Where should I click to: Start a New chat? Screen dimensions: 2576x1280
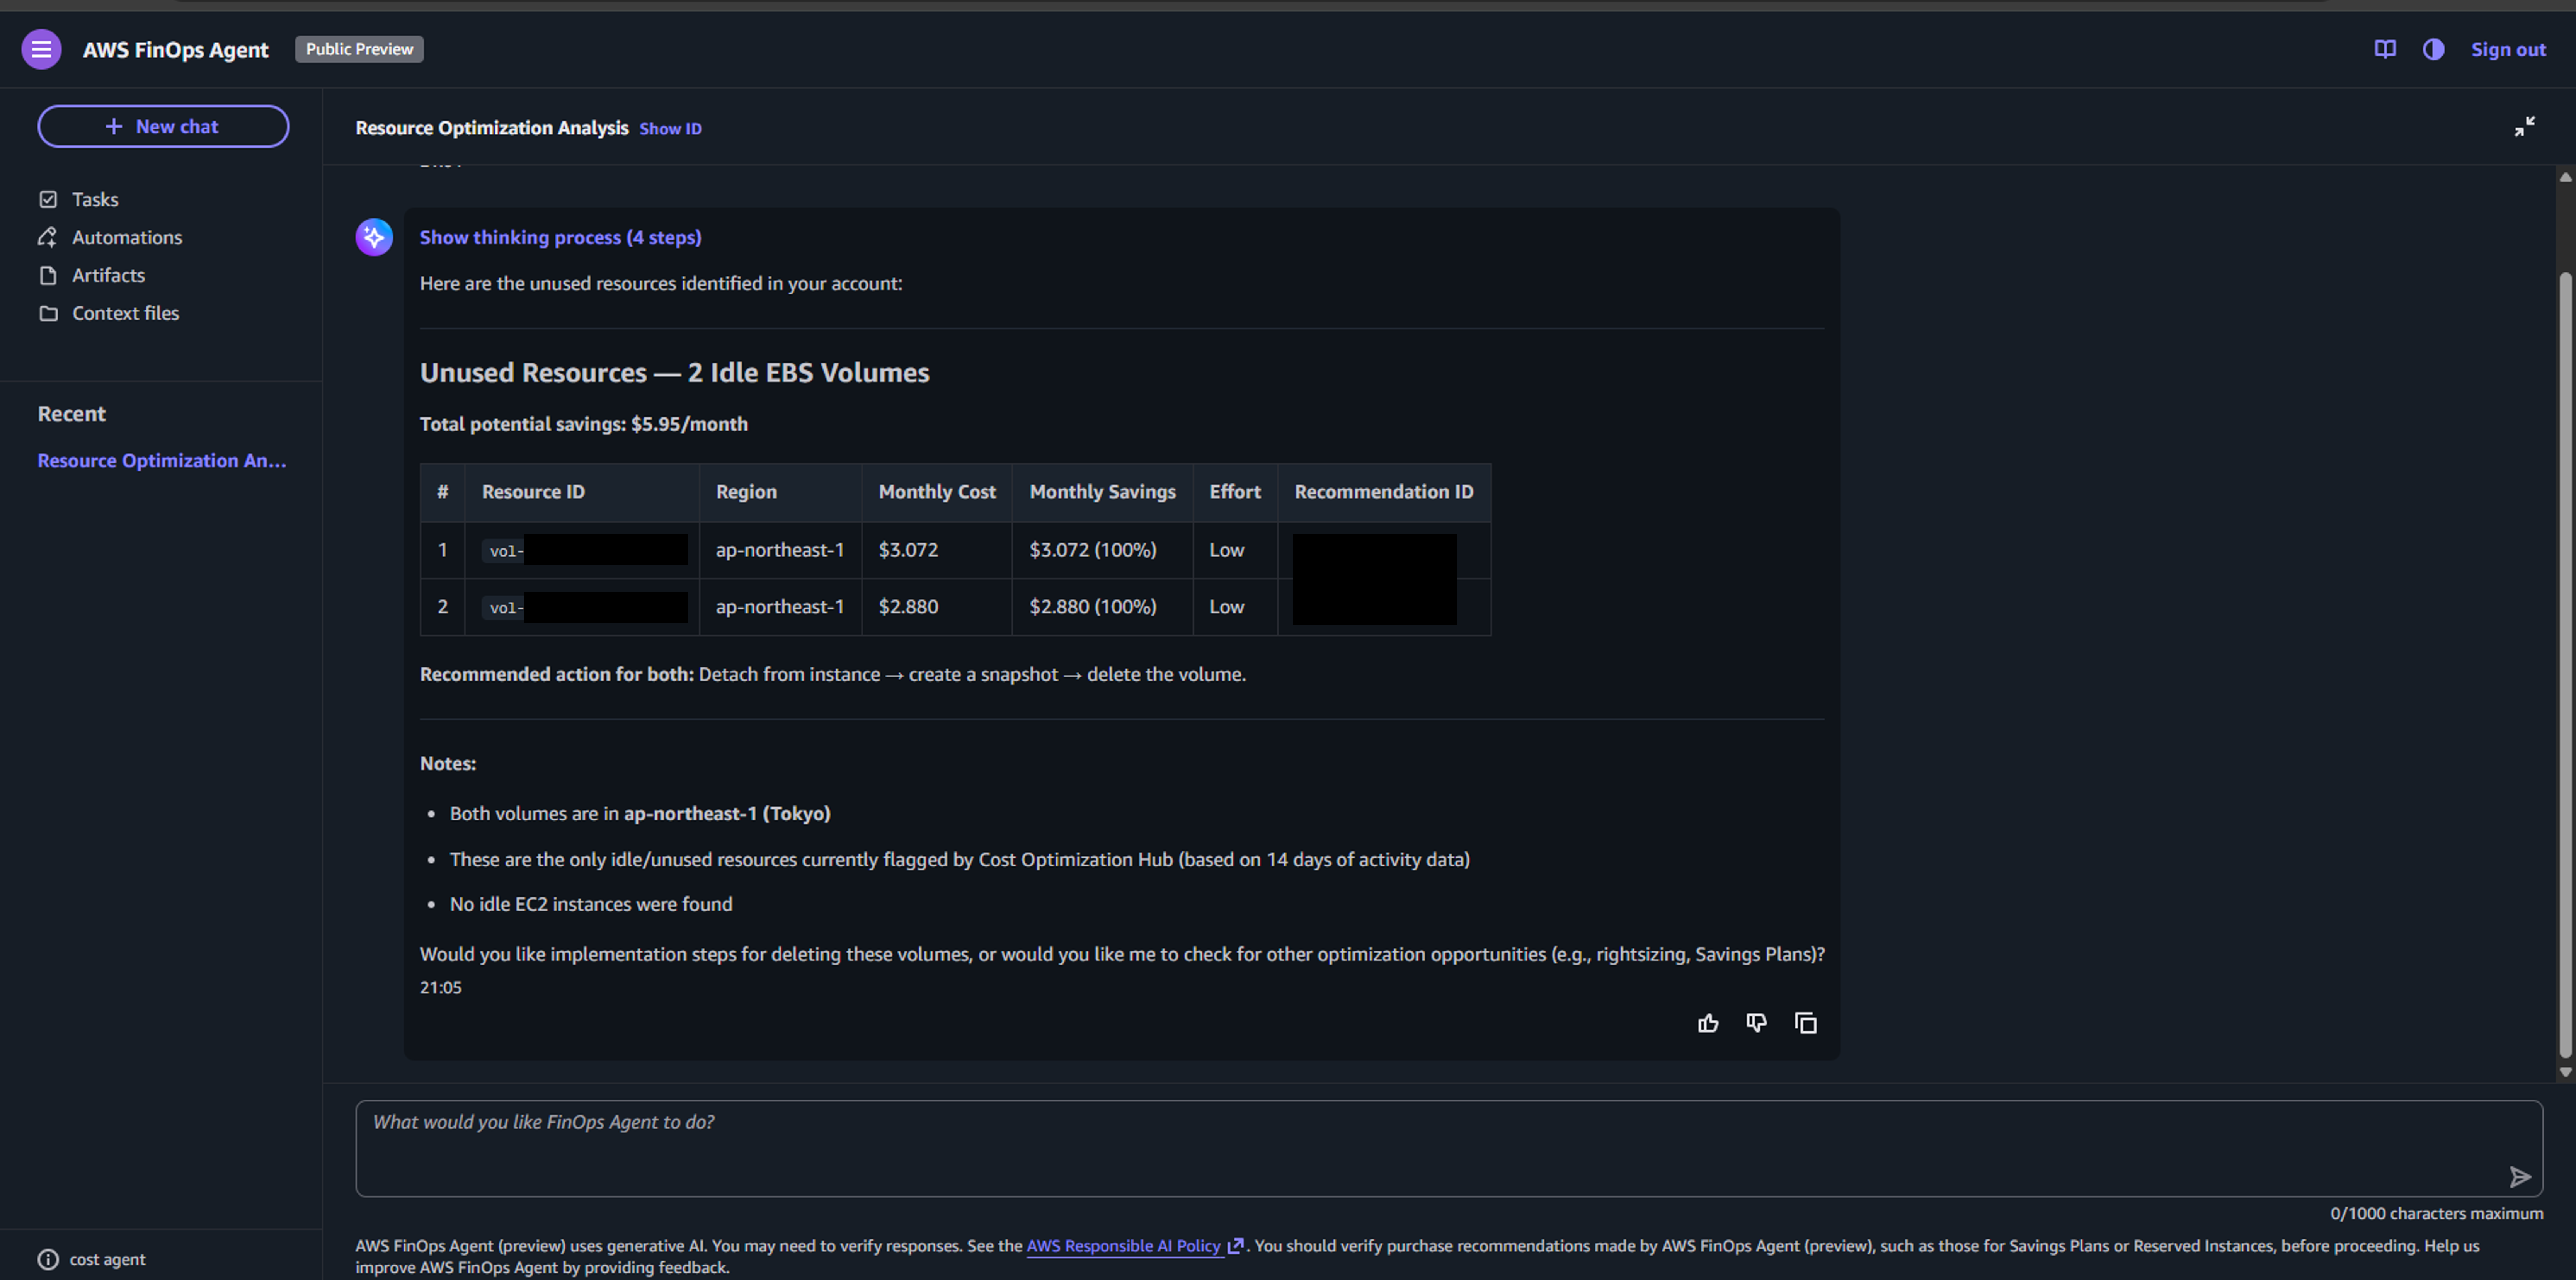coord(163,126)
